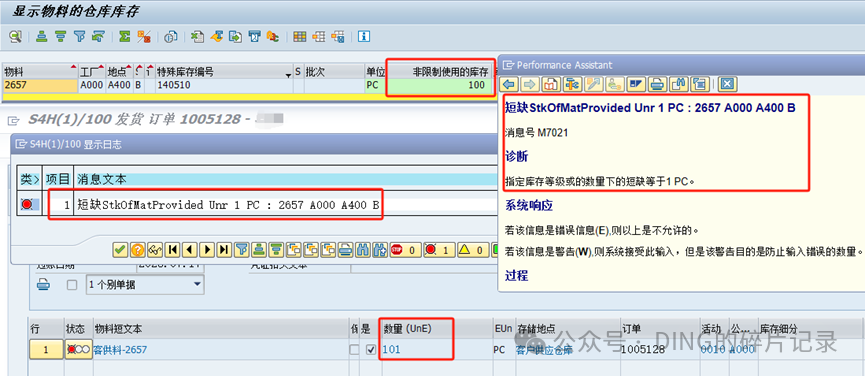Click 非限制使用的库存 column header

(439, 72)
